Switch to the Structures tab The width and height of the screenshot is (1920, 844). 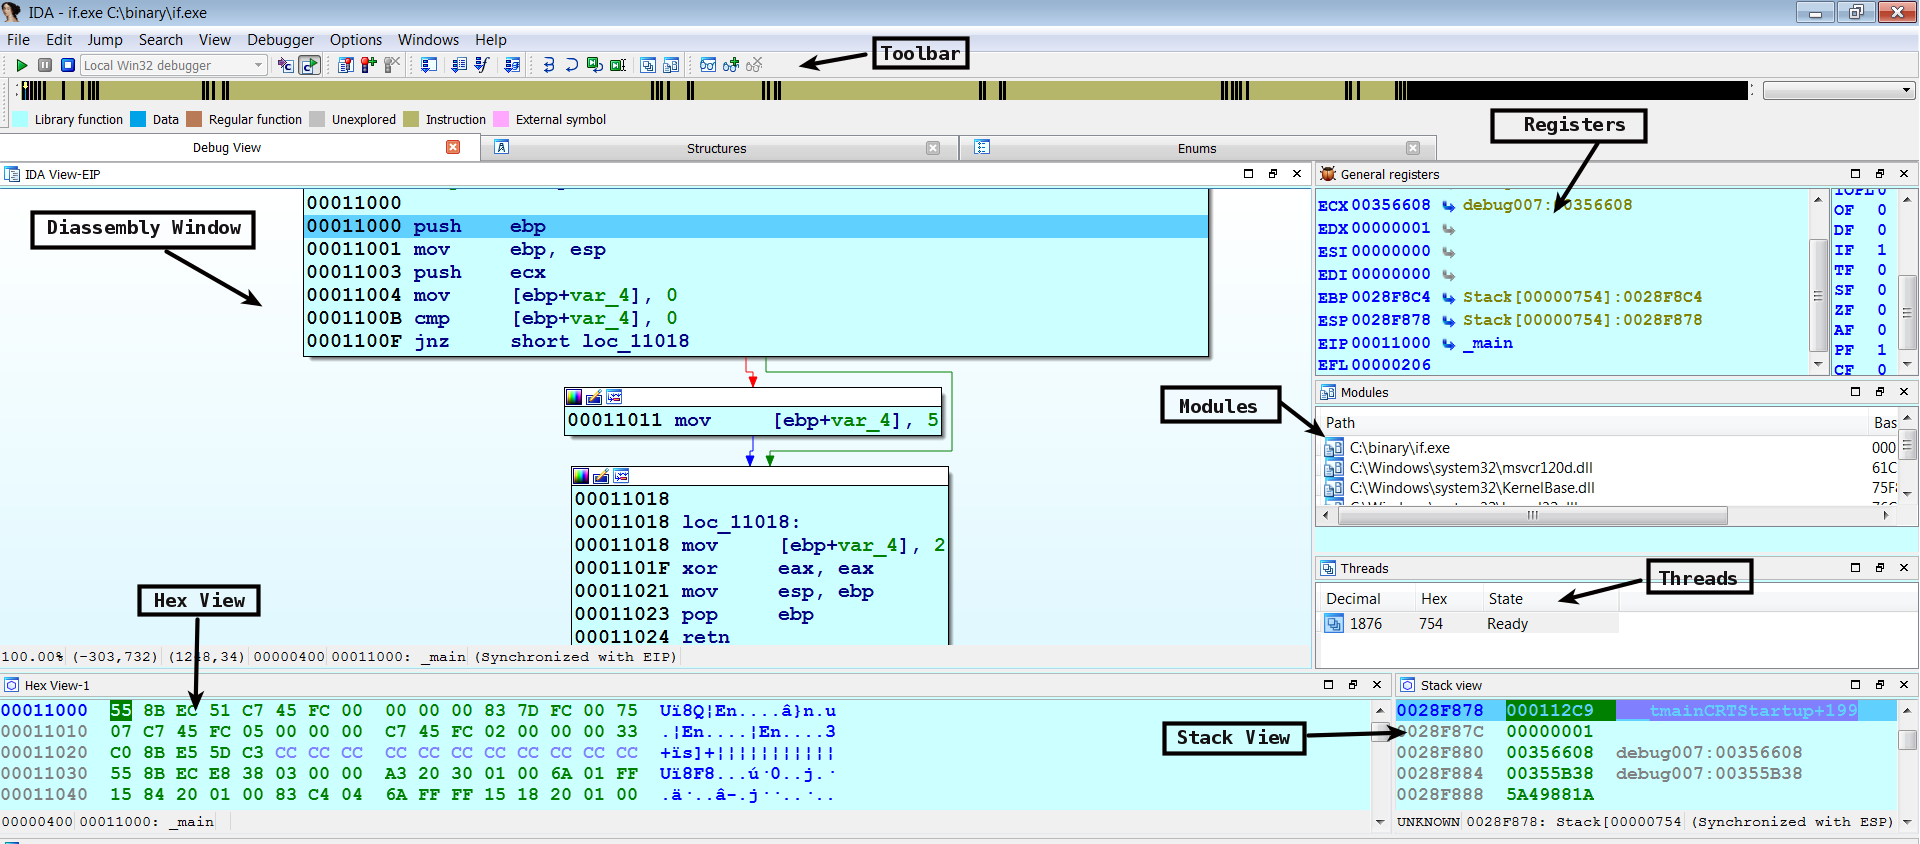(x=716, y=148)
